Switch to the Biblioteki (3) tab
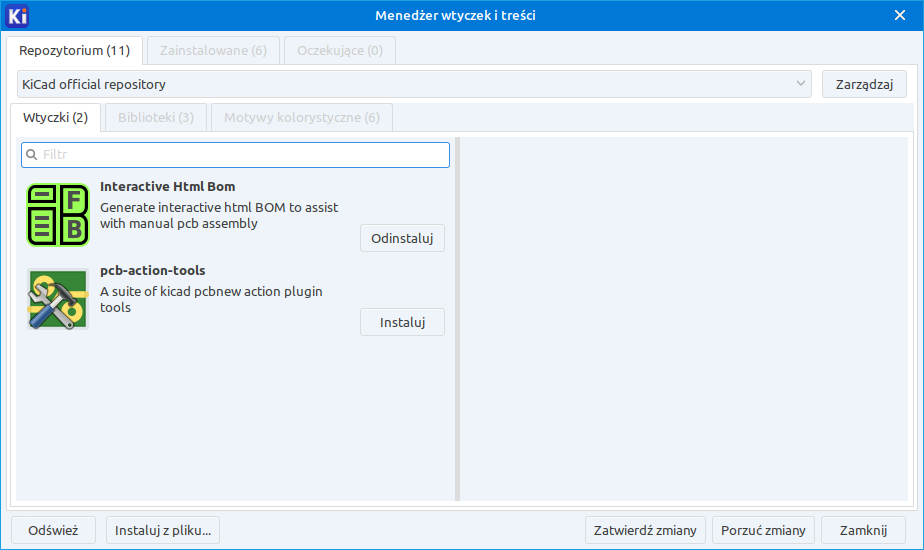The height and width of the screenshot is (550, 924). [x=156, y=117]
